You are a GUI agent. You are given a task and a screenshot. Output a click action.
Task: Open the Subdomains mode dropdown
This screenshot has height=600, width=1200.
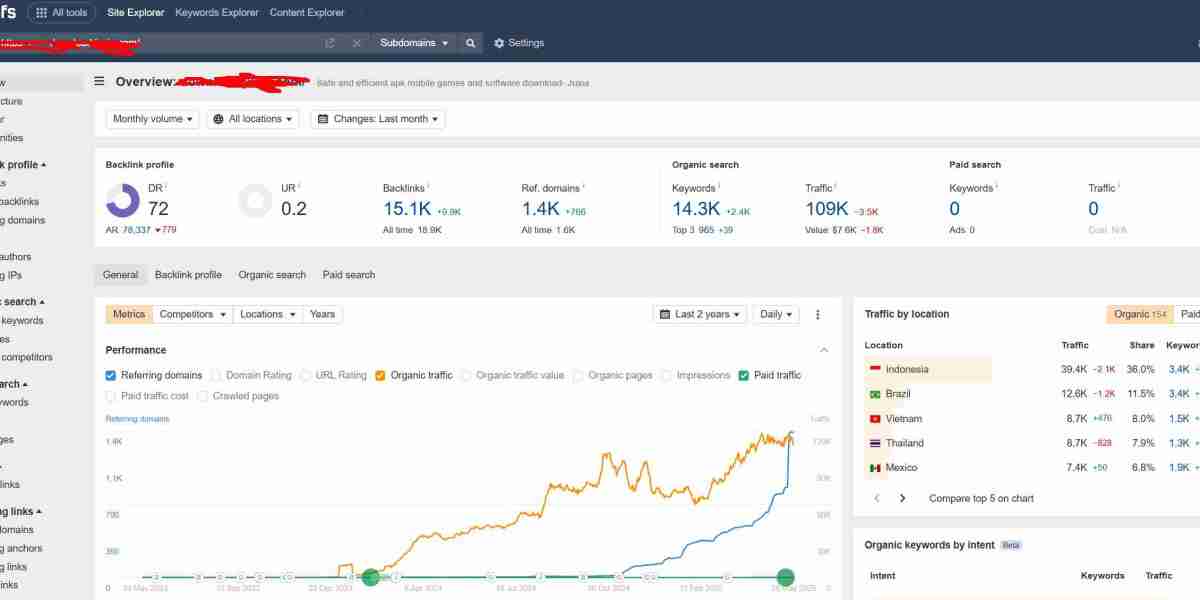(414, 43)
